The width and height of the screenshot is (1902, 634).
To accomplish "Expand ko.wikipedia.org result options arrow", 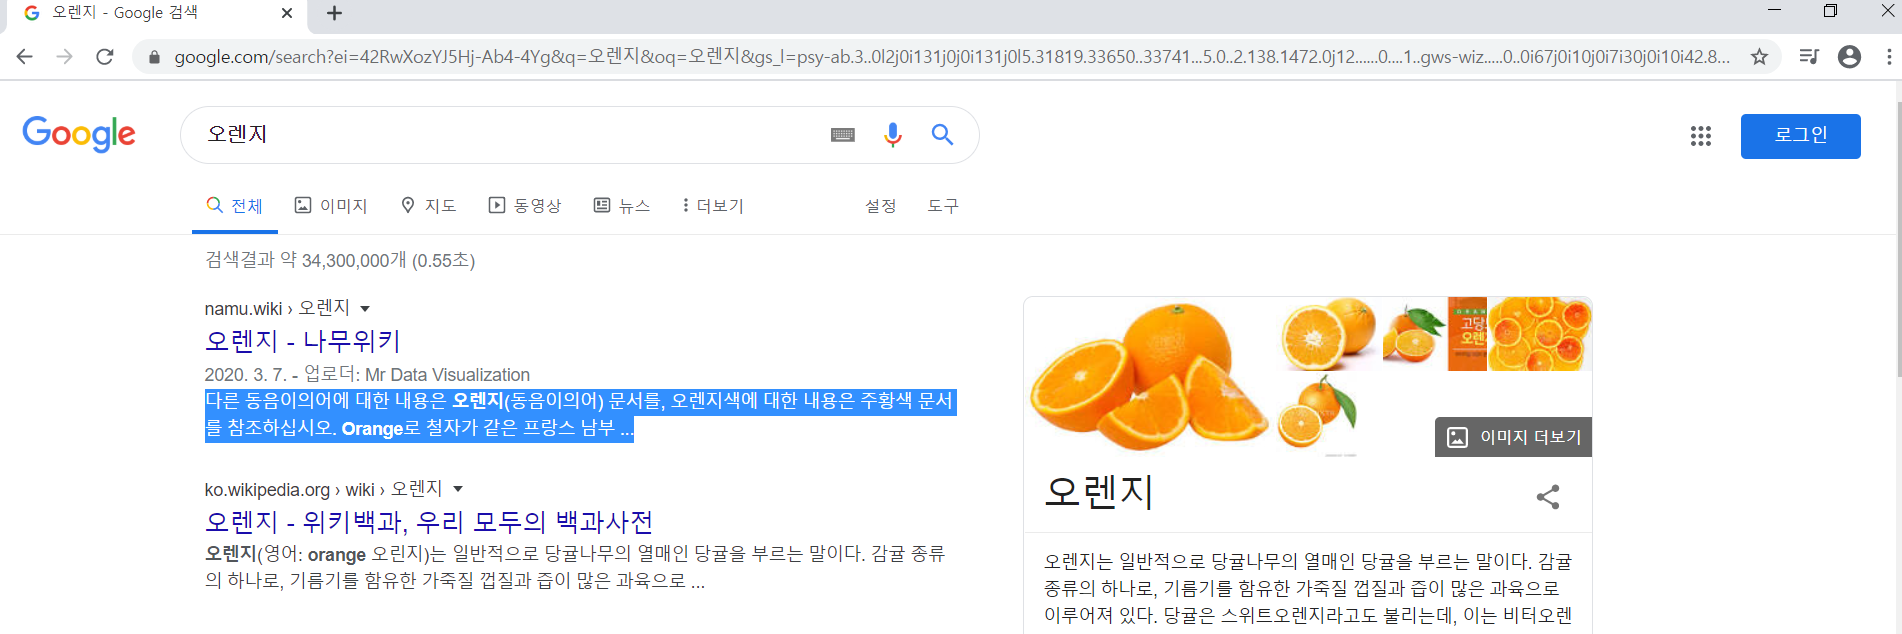I will click(x=458, y=490).
